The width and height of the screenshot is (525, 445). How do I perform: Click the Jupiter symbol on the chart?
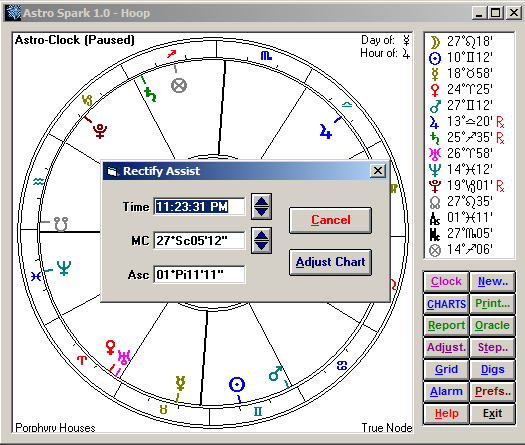325,131
